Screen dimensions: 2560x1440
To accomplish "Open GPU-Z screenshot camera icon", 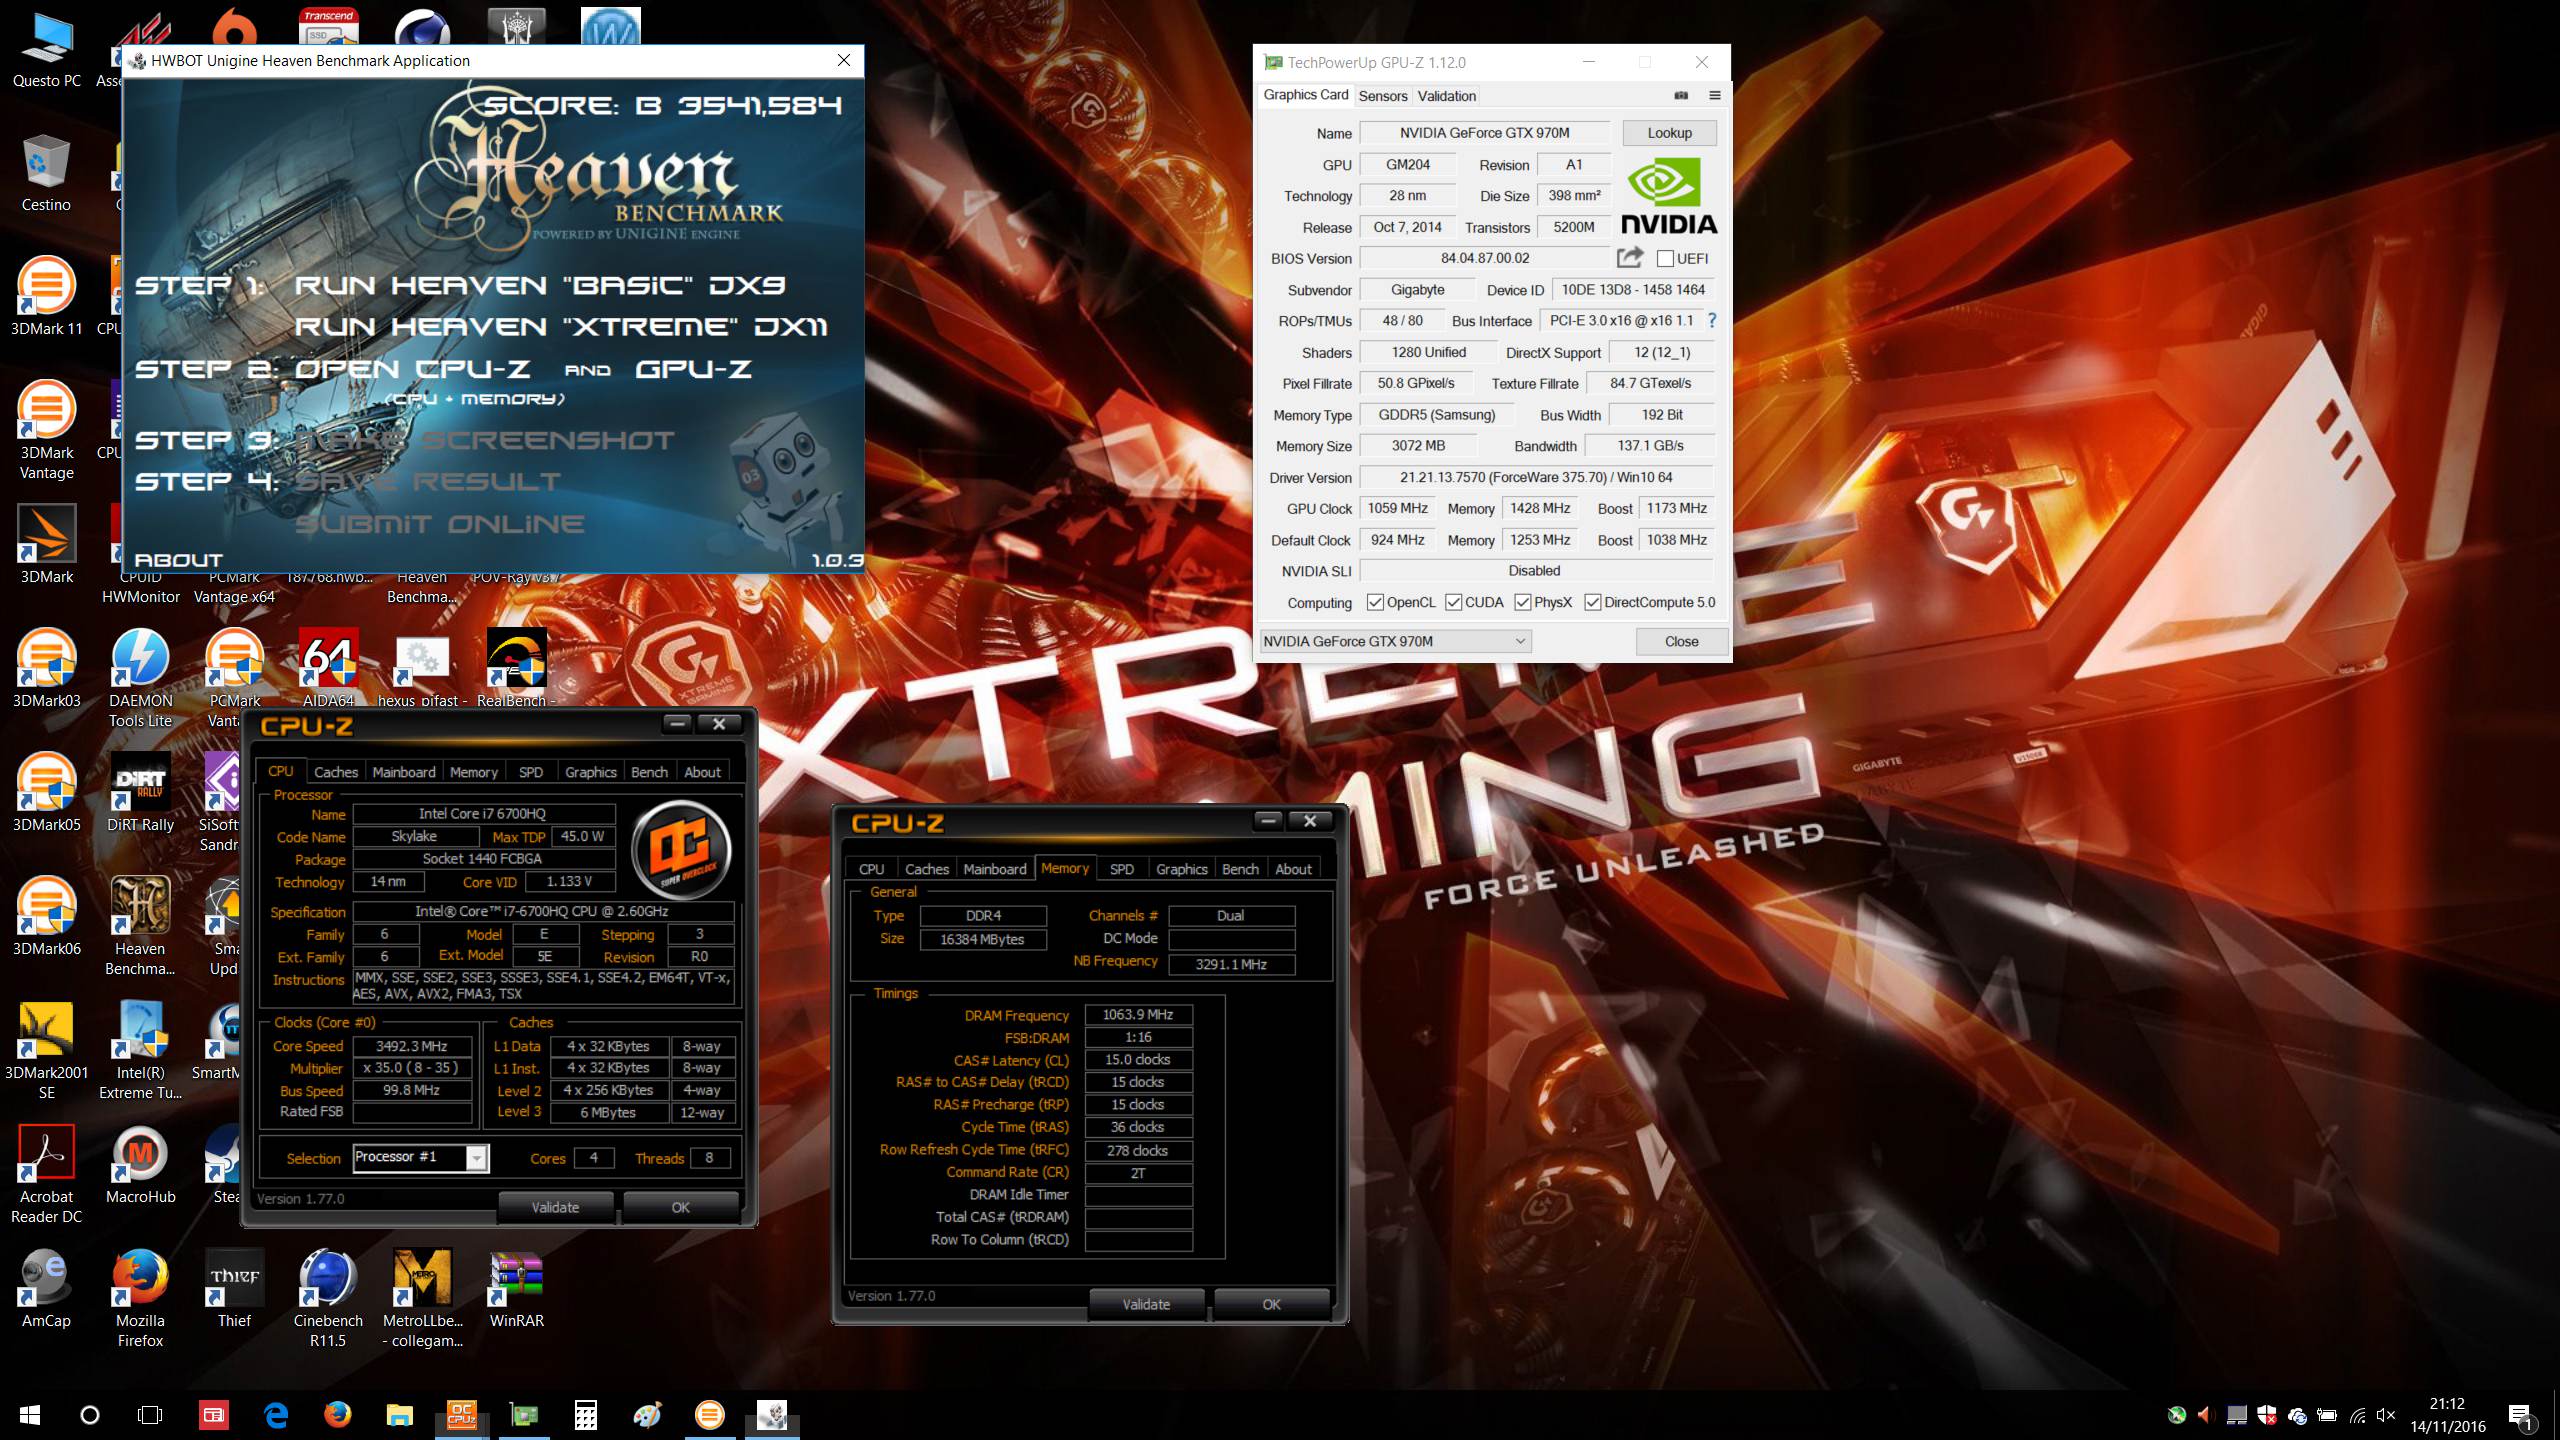I will pyautogui.click(x=1681, y=96).
